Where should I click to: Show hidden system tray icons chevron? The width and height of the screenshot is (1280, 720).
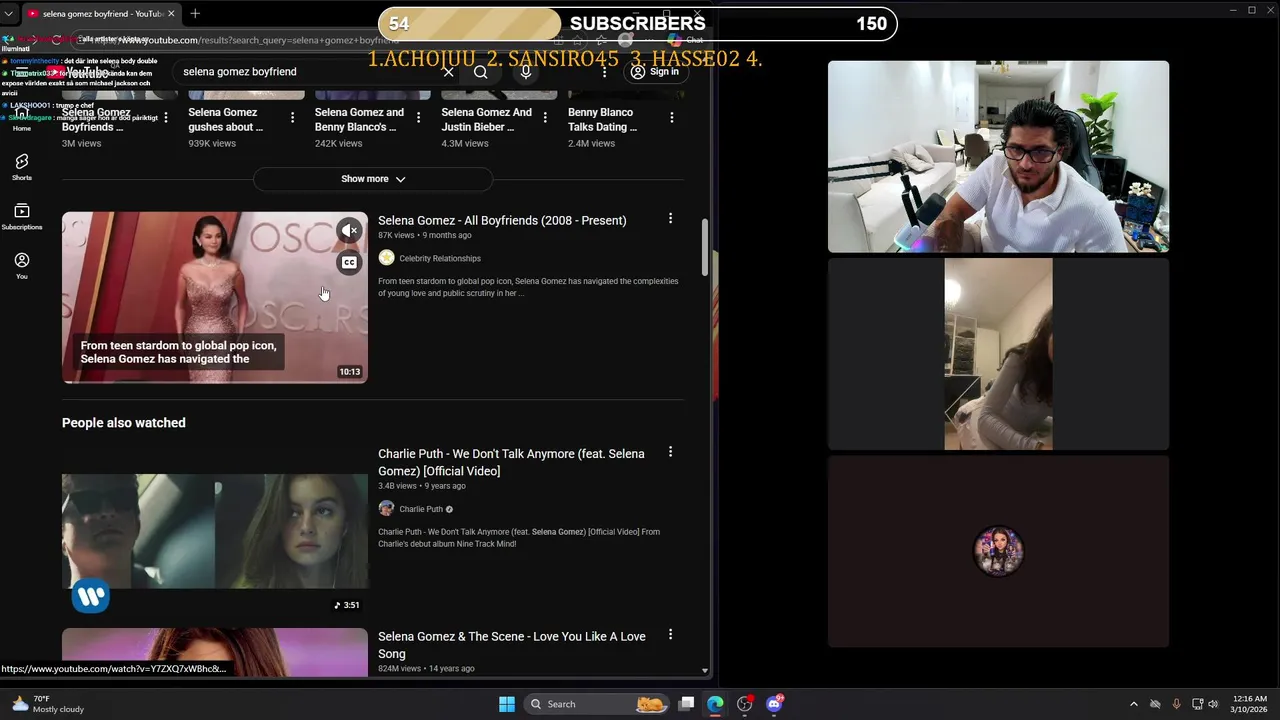pos(1133,704)
